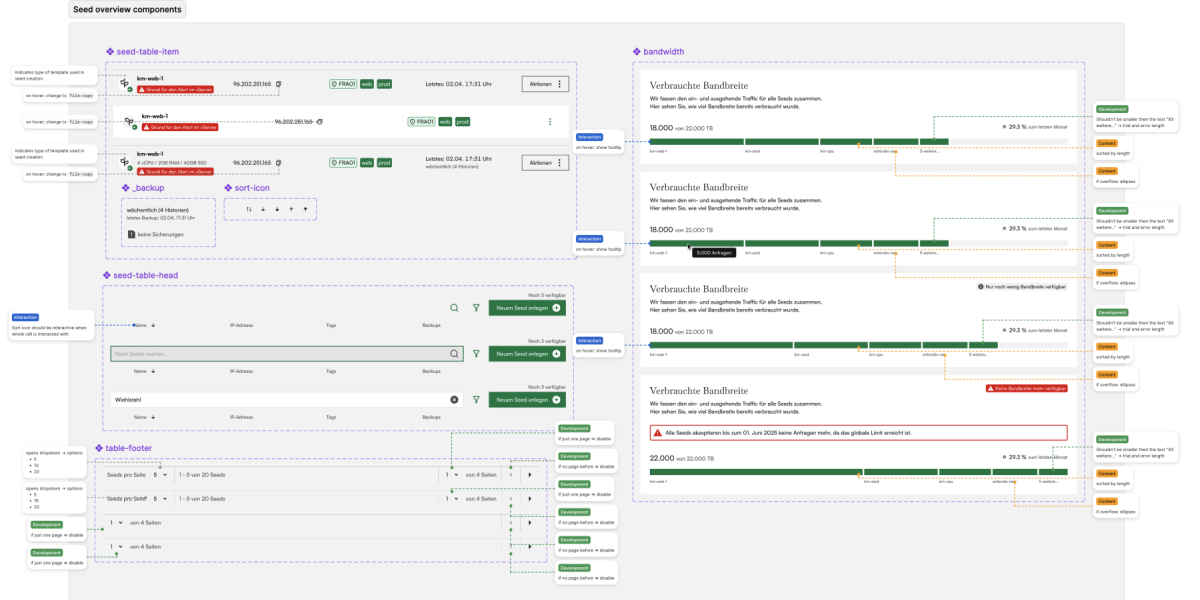The height and width of the screenshot is (600, 1200).
Task: Click the 'Backups' column header in first table head
Action: pos(431,325)
